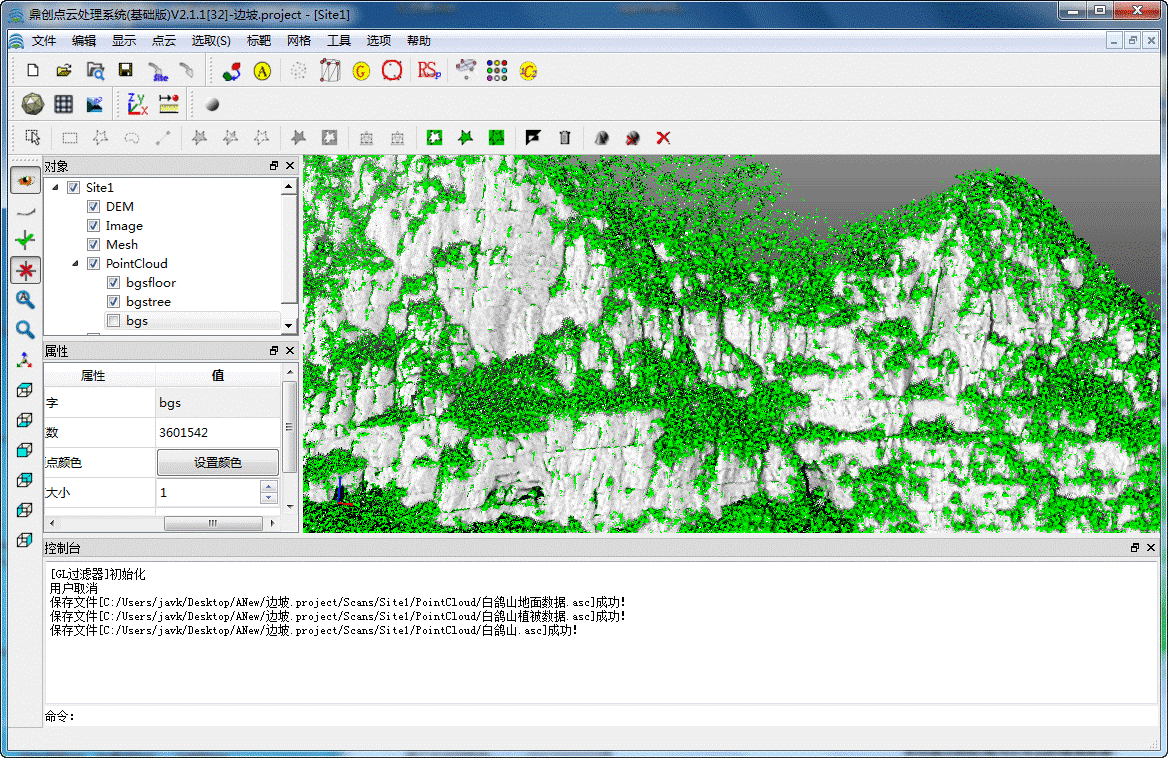Collapse the Site1 tree node
Screen dimensions: 1168x758
(x=55, y=188)
